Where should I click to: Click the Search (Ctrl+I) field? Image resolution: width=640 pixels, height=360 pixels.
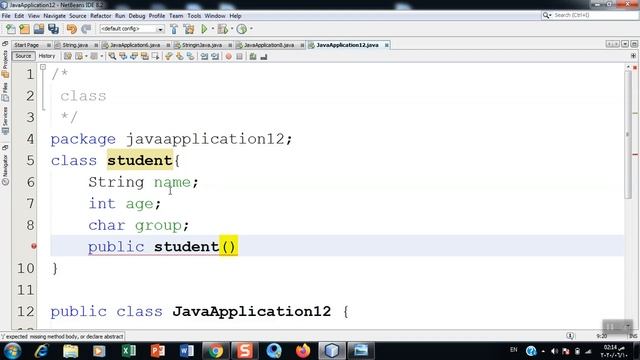[x=590, y=15]
